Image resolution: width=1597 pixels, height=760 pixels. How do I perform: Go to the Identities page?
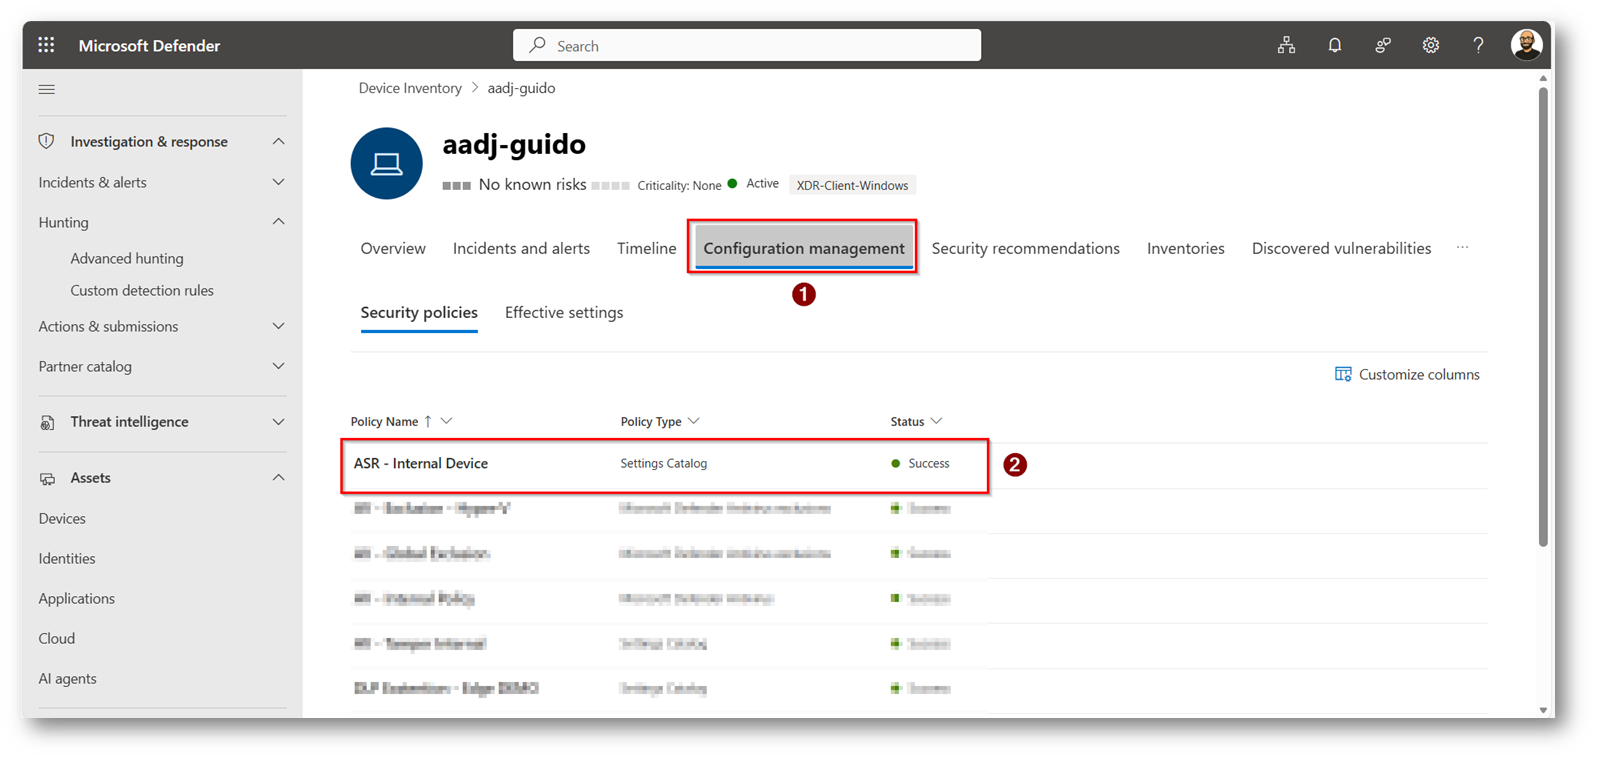point(67,558)
